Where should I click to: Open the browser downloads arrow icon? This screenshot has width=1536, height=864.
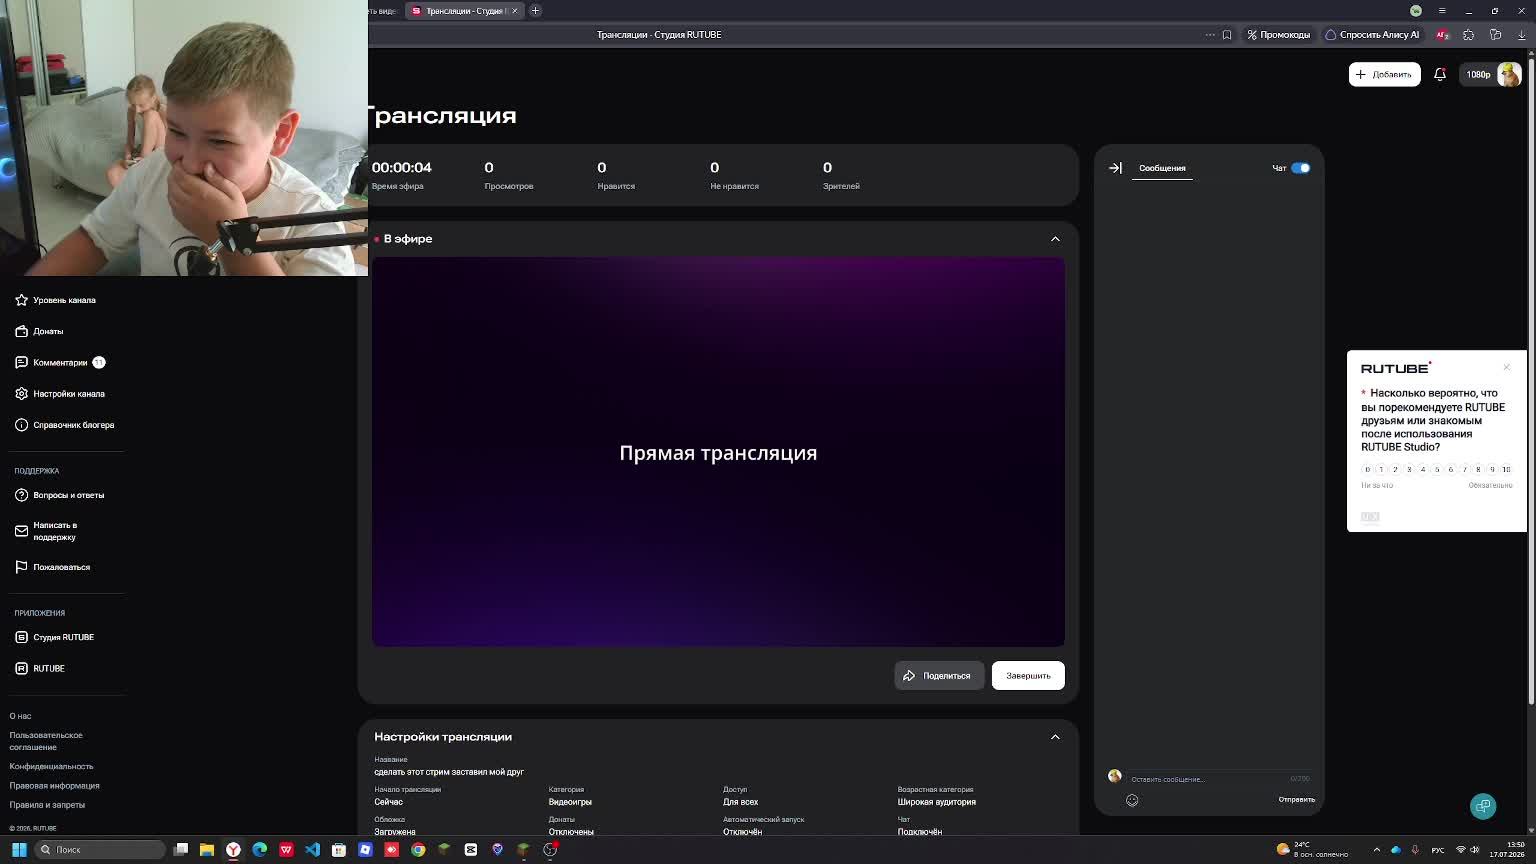click(x=1522, y=34)
